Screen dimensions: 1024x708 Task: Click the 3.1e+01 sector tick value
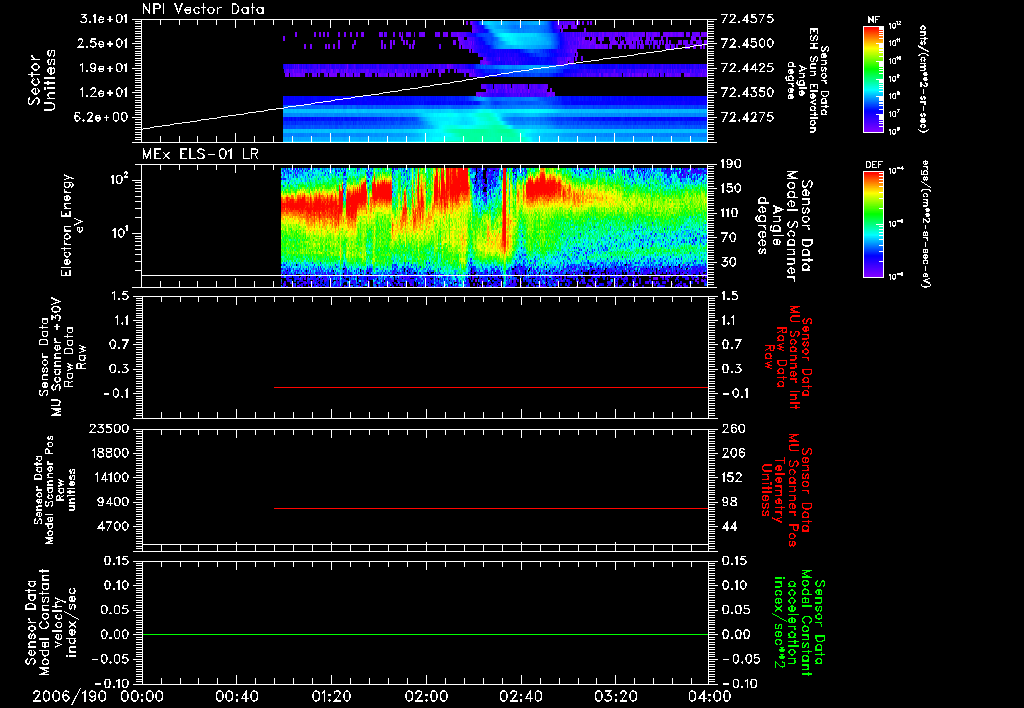pos(104,19)
